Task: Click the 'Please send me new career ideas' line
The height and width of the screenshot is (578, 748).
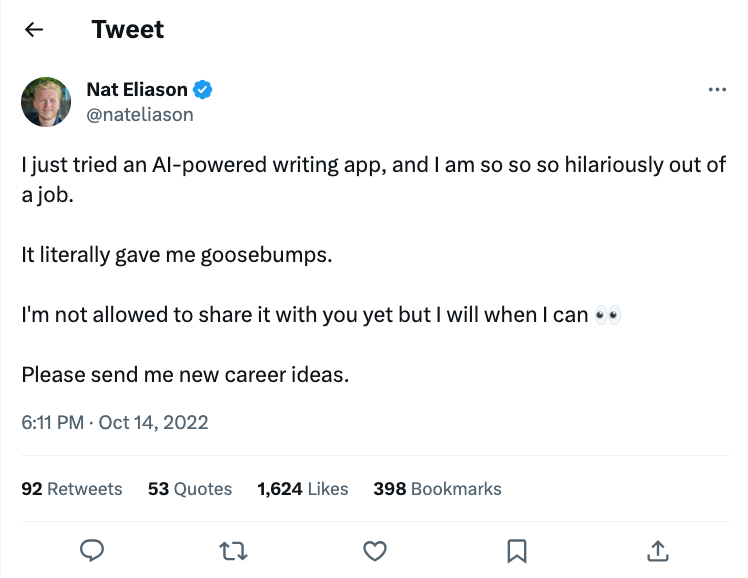Action: [186, 376]
